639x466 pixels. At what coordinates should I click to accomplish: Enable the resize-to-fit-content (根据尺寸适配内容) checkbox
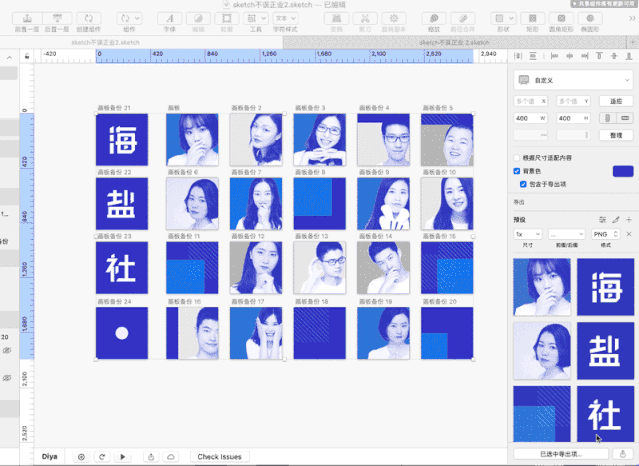(517, 158)
